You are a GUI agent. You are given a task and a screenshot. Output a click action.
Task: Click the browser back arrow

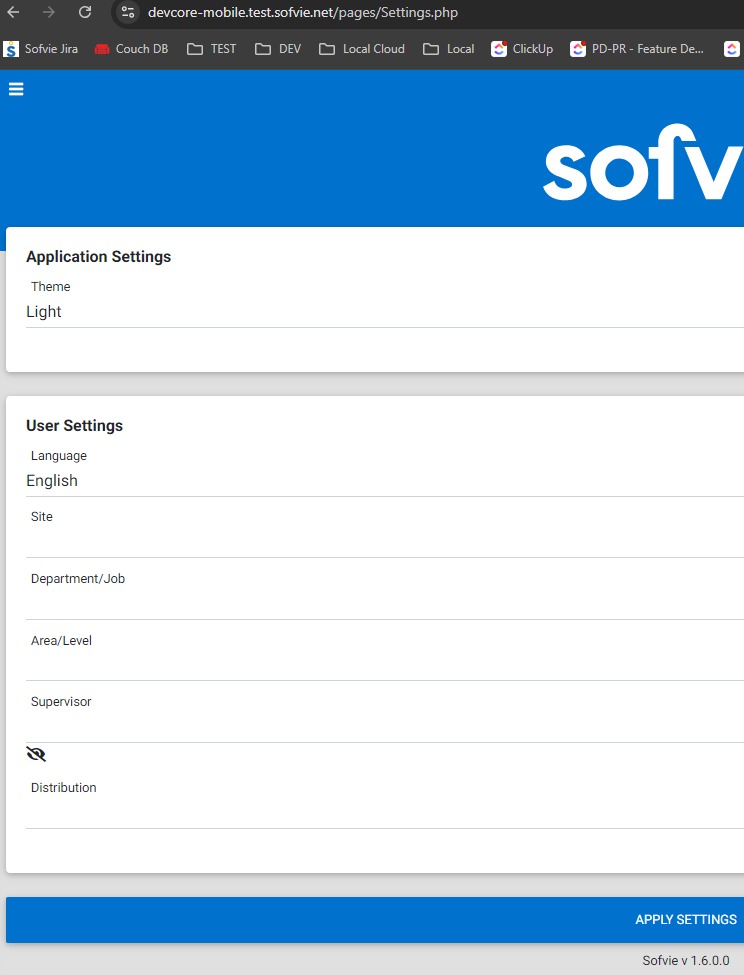click(x=13, y=12)
